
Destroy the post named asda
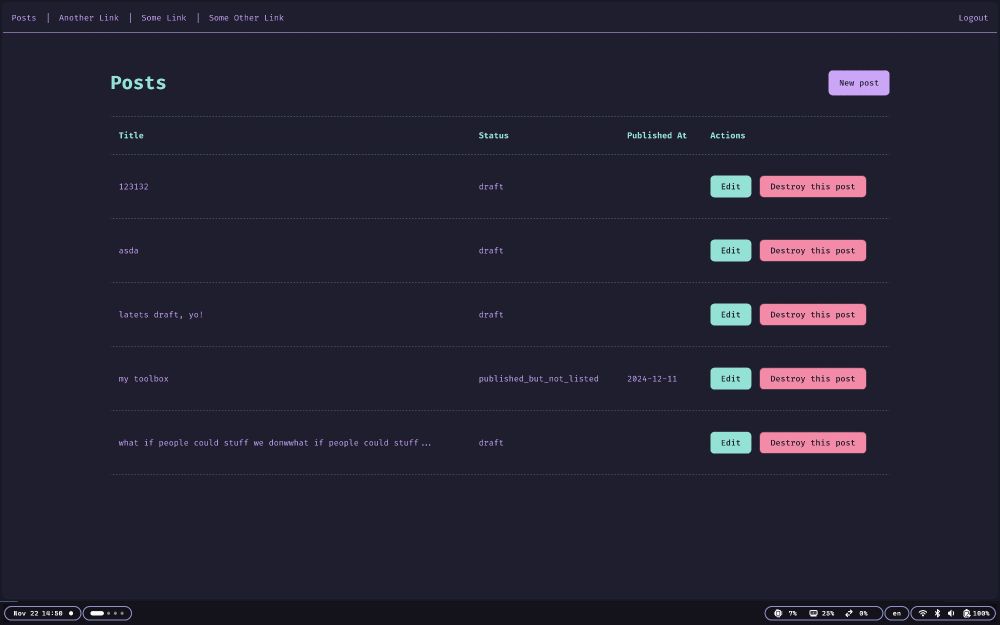(x=812, y=250)
